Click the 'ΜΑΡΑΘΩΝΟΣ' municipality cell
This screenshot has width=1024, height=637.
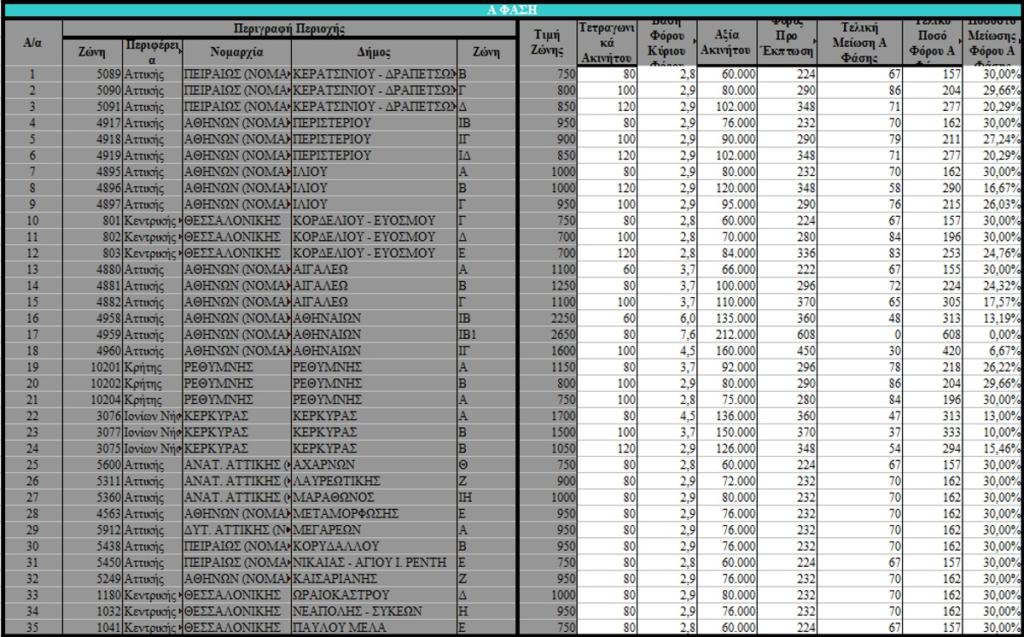point(373,497)
